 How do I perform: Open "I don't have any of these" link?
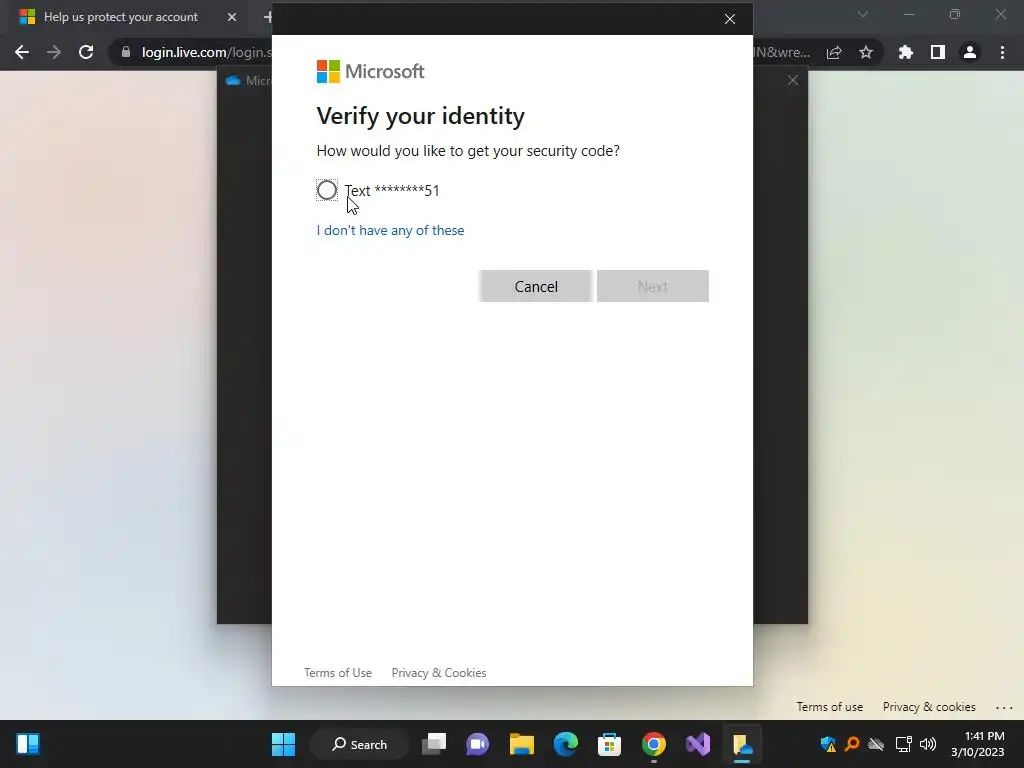point(390,231)
